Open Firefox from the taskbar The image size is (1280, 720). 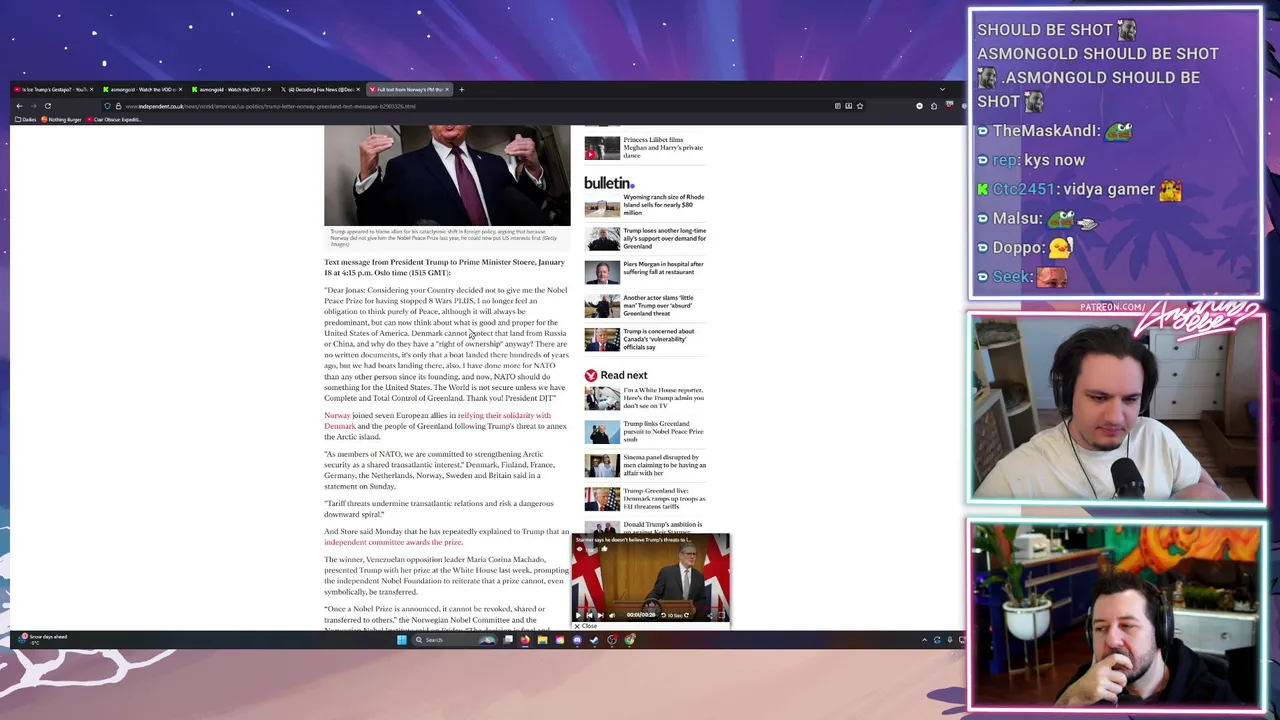pos(525,639)
